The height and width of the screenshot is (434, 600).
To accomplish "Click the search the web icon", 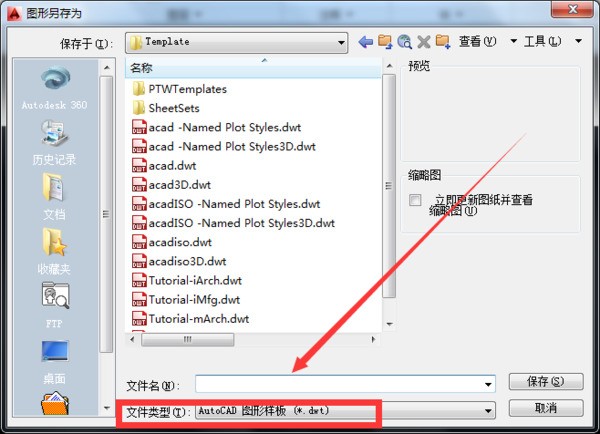I will (x=404, y=42).
